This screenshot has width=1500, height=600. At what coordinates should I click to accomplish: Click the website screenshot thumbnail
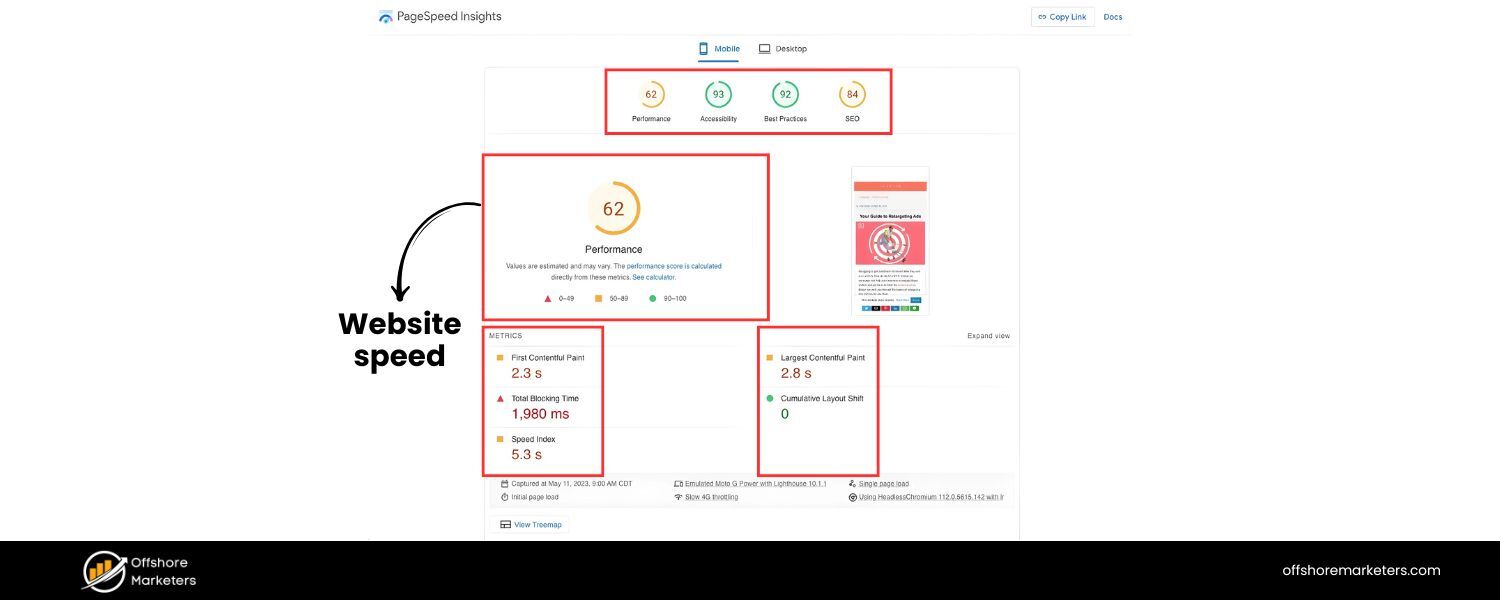[x=890, y=242]
